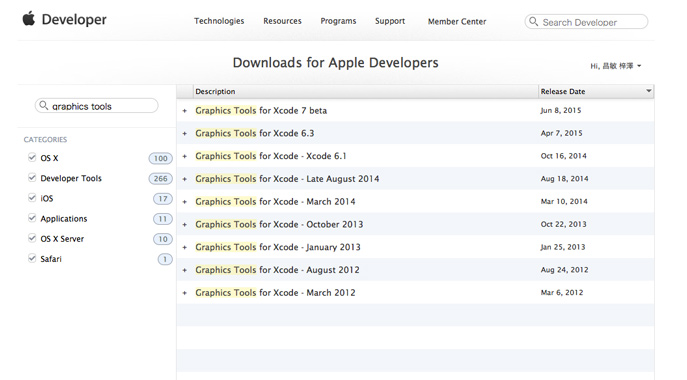This screenshot has height=380, width=687.
Task: Open Graphics Tools for Xcode - March 2014 link
Action: click(275, 202)
